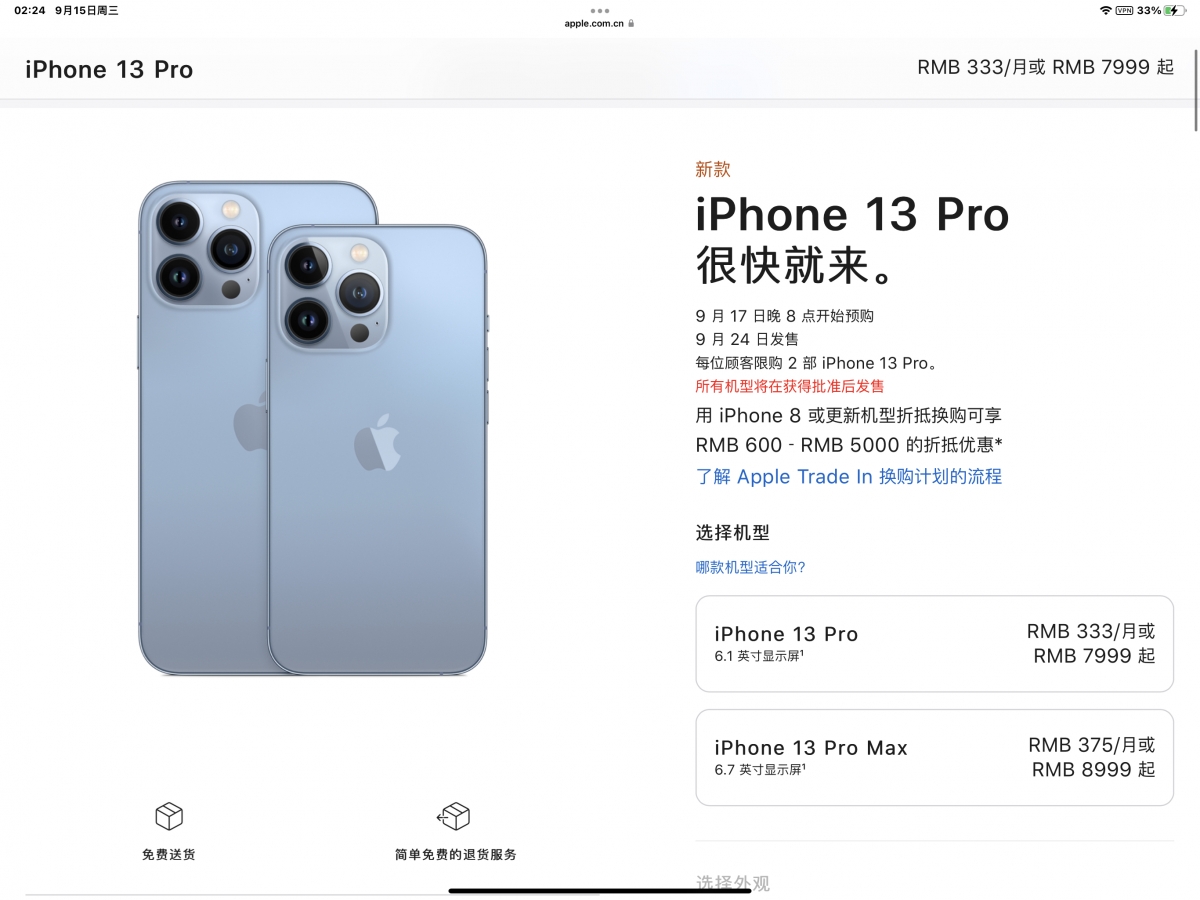Tap the VPN status indicator

pyautogui.click(x=1124, y=10)
